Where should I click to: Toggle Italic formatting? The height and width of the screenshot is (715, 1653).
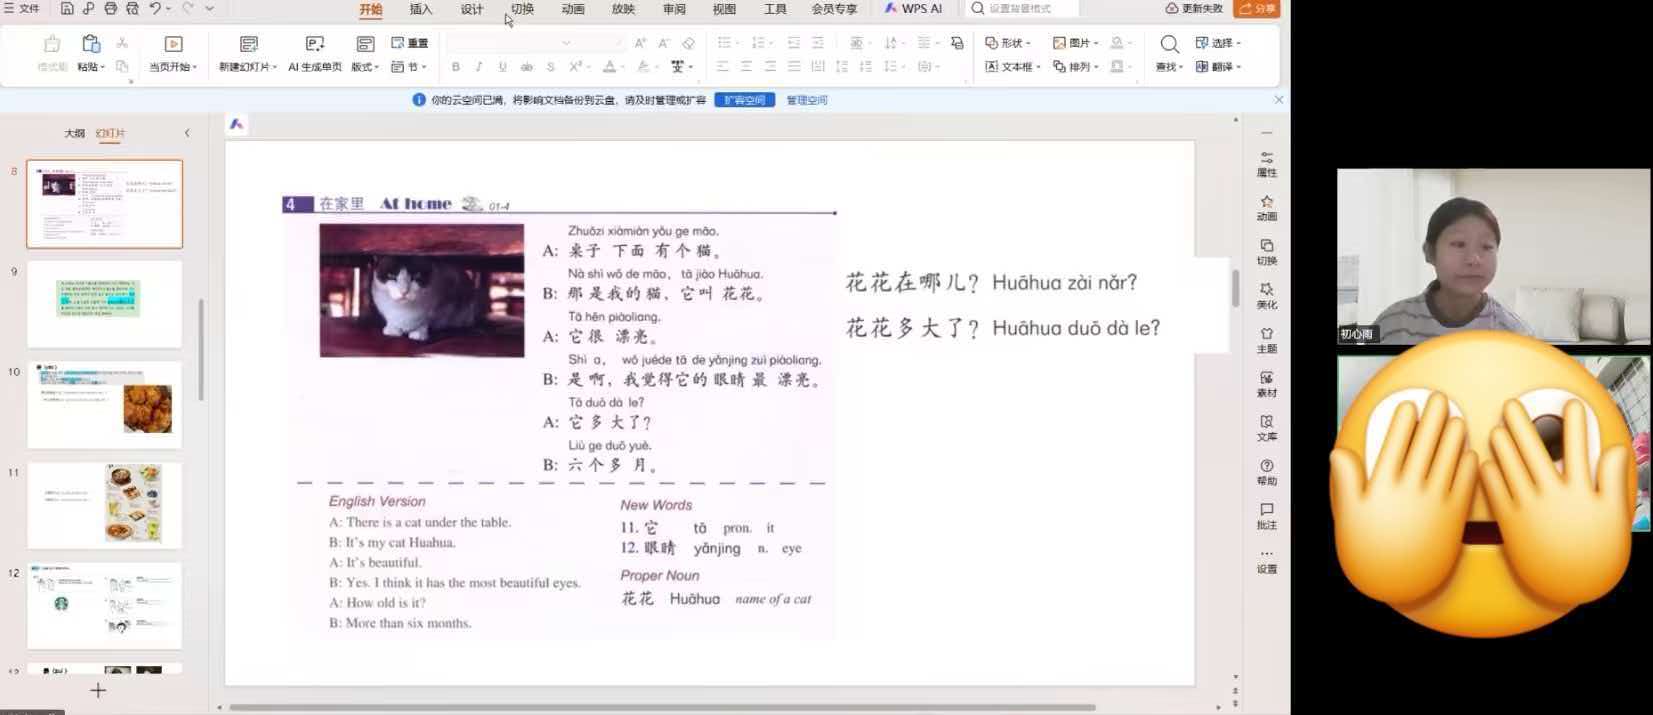tap(479, 67)
